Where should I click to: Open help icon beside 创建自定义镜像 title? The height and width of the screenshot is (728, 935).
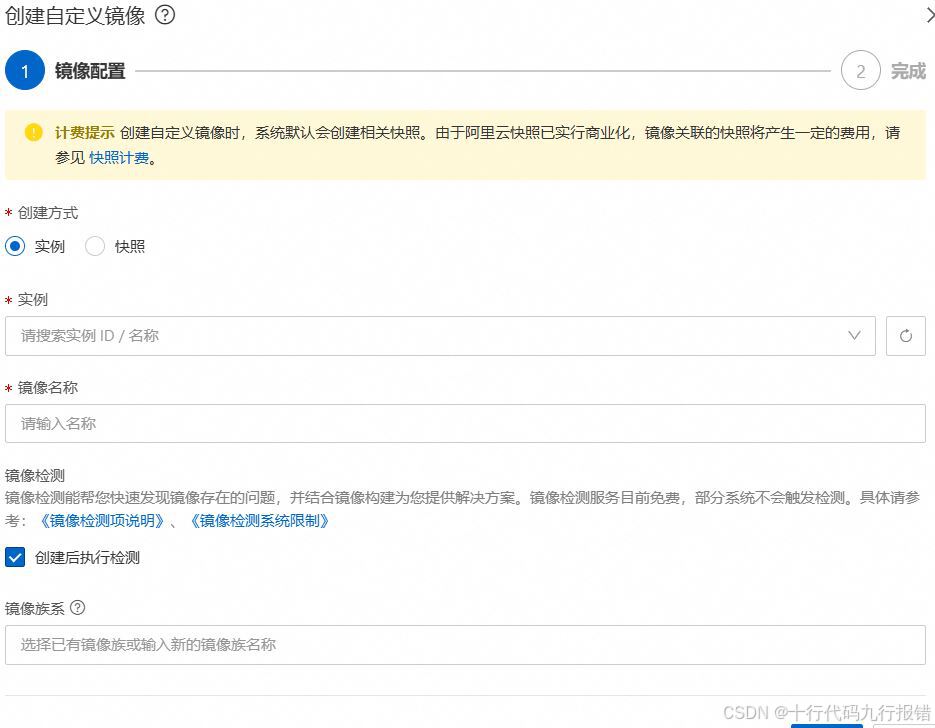(165, 14)
